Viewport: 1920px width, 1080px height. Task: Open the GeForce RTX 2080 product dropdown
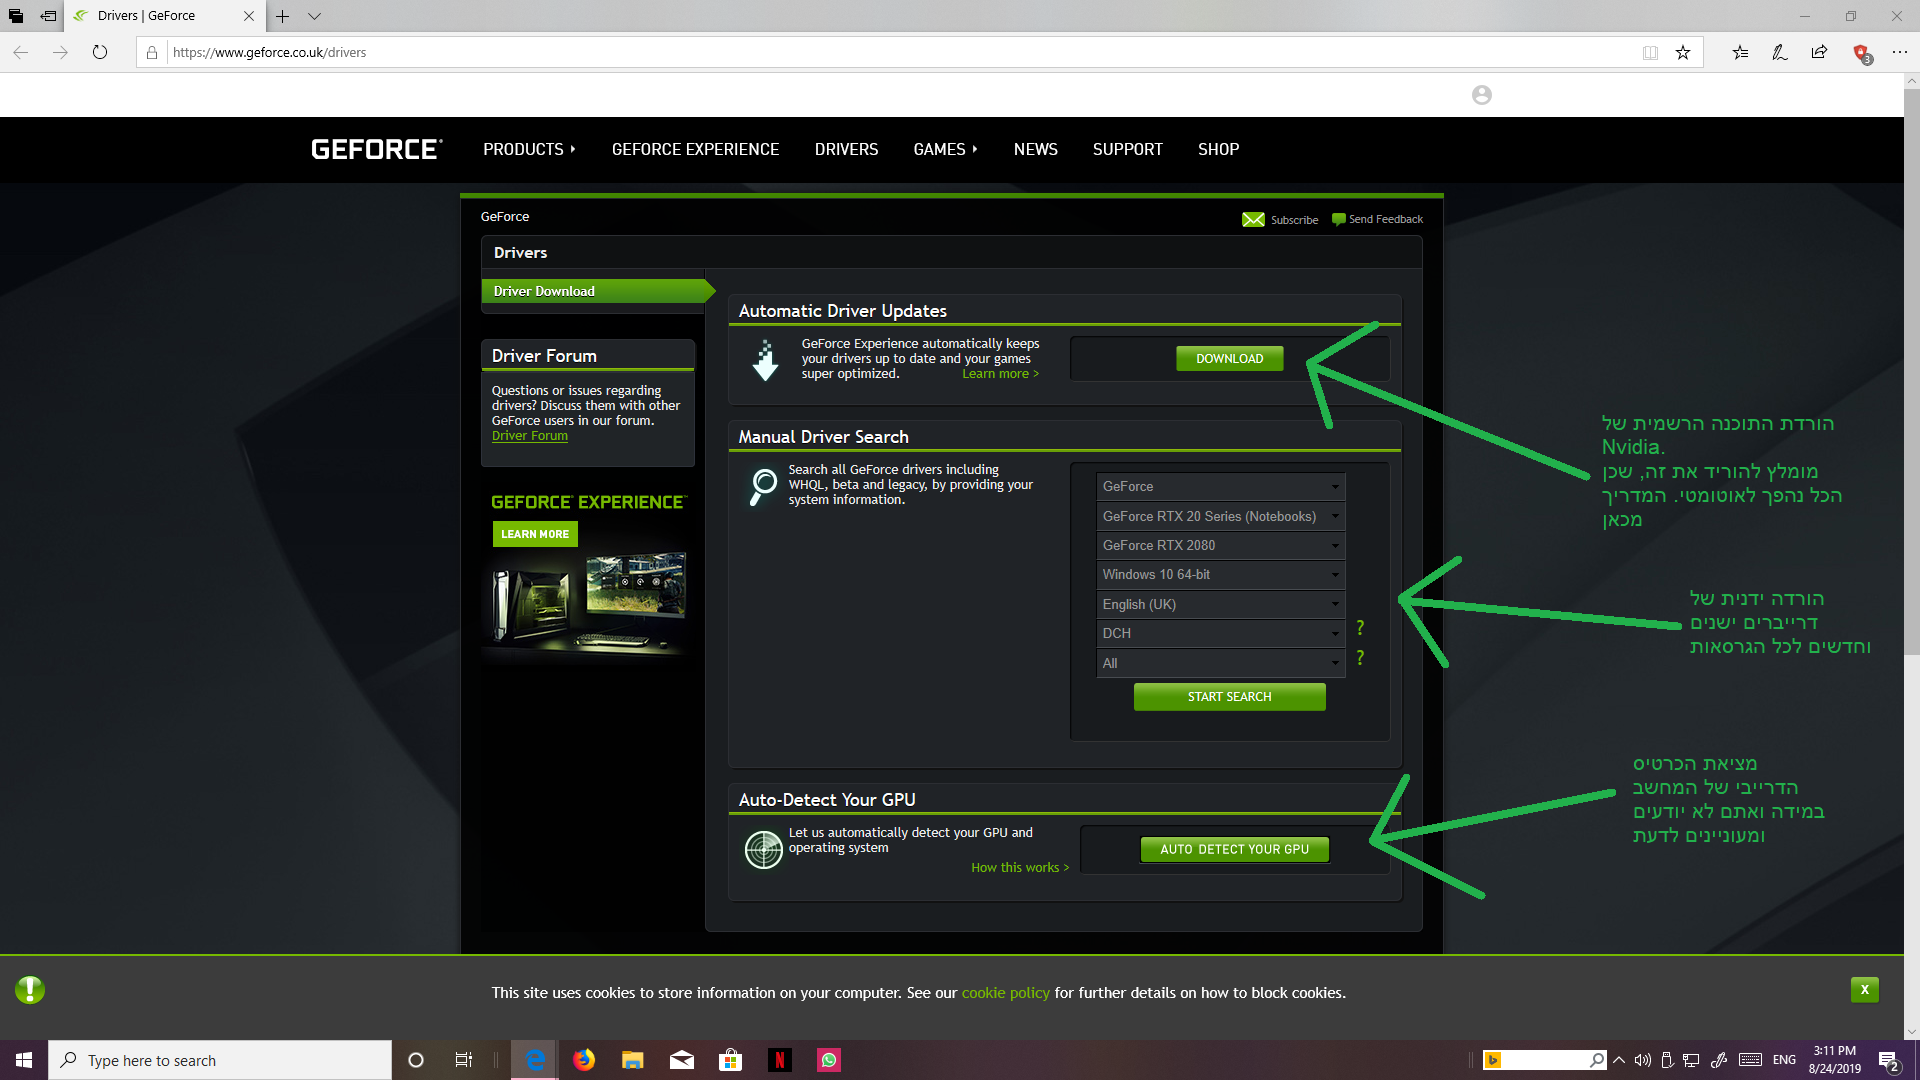[1220, 546]
